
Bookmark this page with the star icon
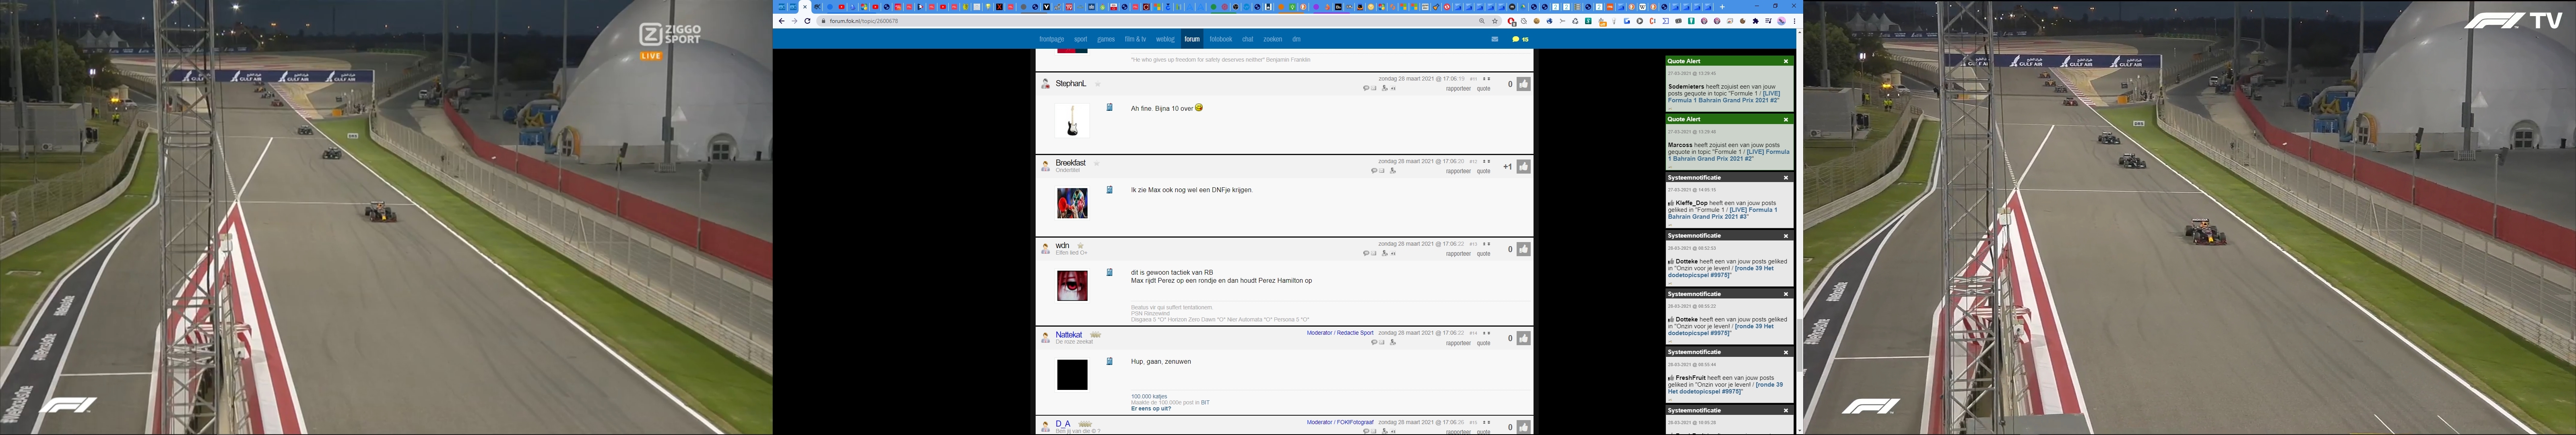[1495, 21]
